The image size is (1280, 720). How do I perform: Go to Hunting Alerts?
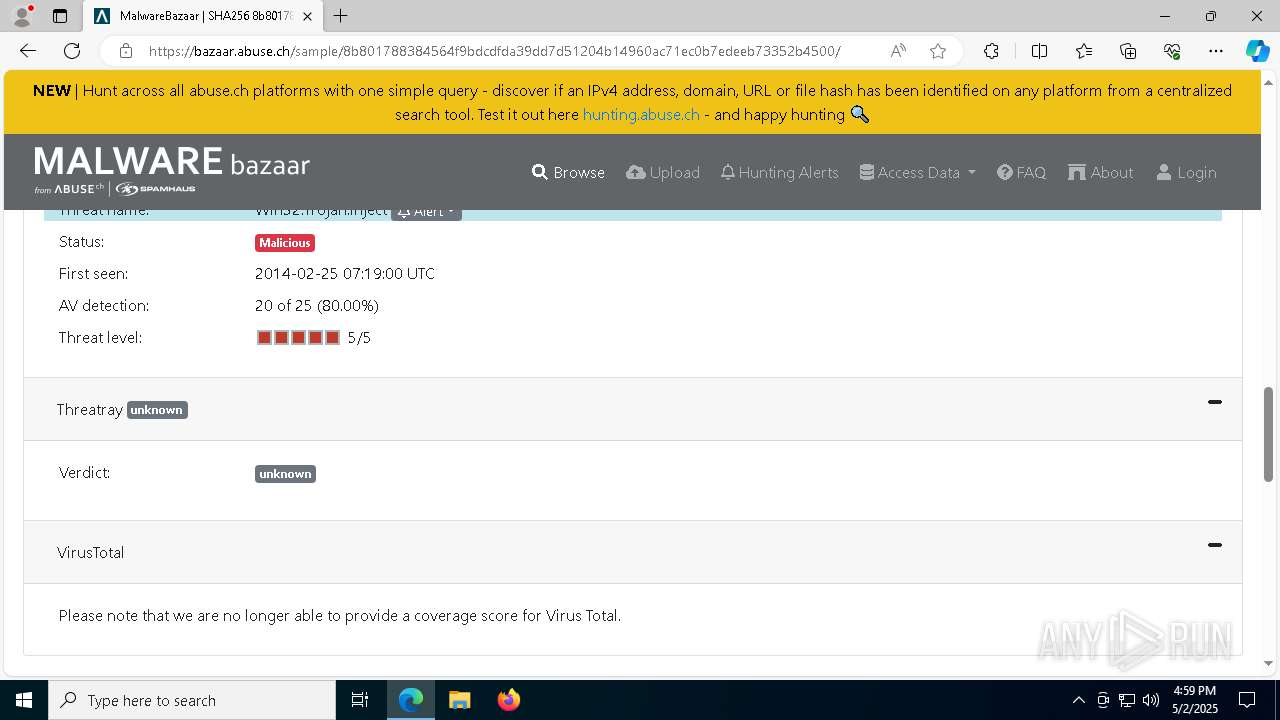pyautogui.click(x=779, y=172)
